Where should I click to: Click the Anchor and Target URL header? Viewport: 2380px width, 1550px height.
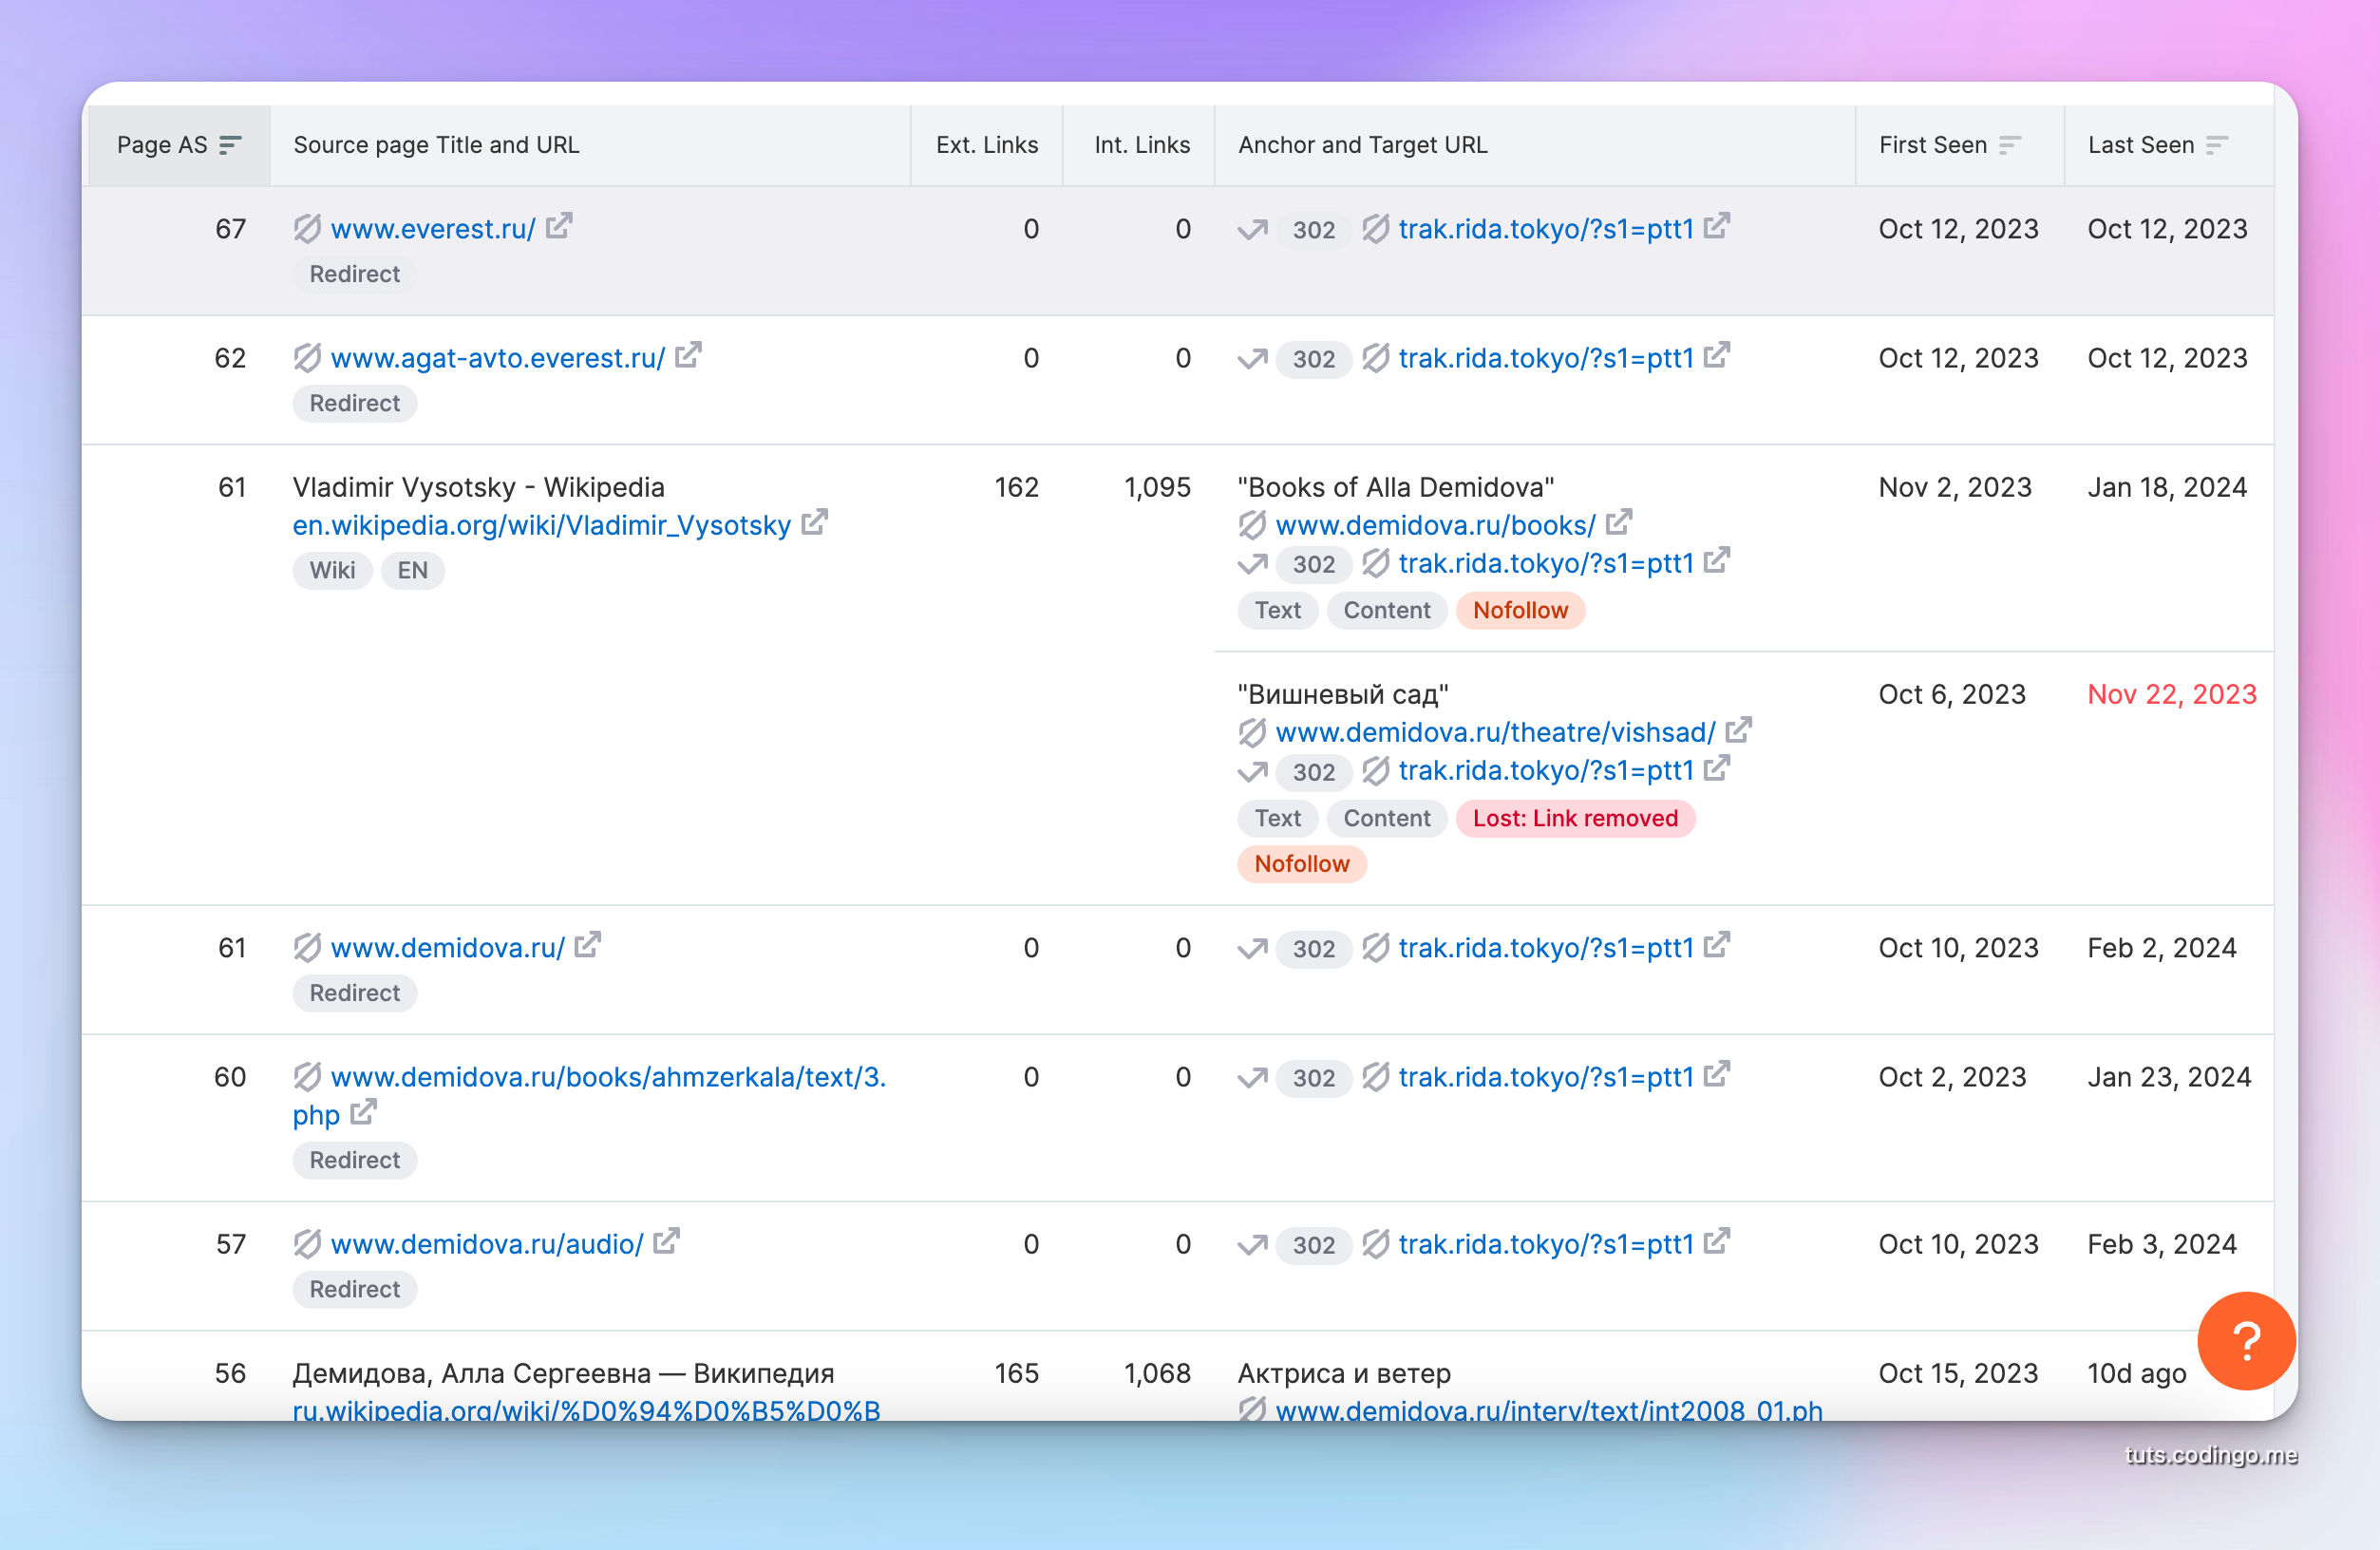point(1363,145)
